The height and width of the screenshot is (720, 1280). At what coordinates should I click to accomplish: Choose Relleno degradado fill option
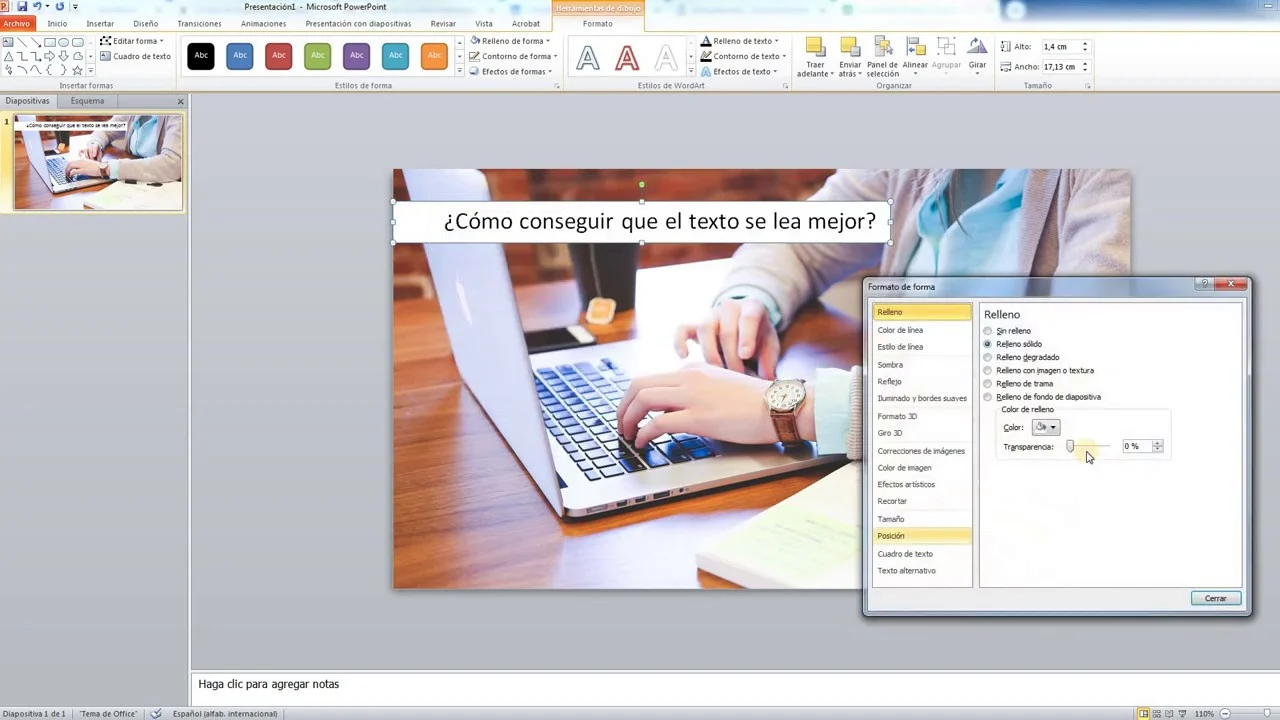tap(988, 357)
